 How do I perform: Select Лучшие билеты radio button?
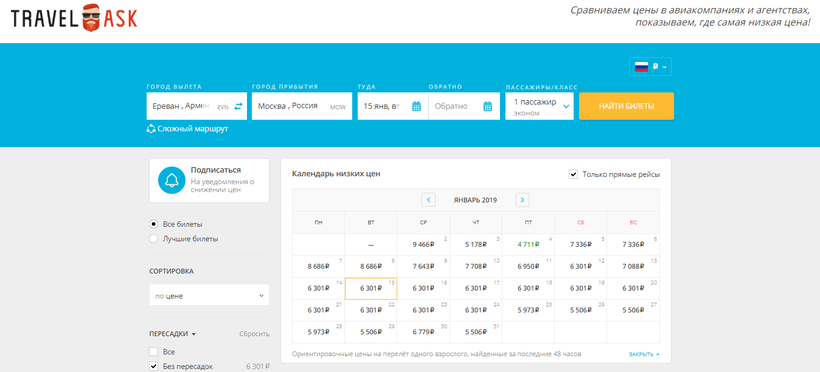153,239
